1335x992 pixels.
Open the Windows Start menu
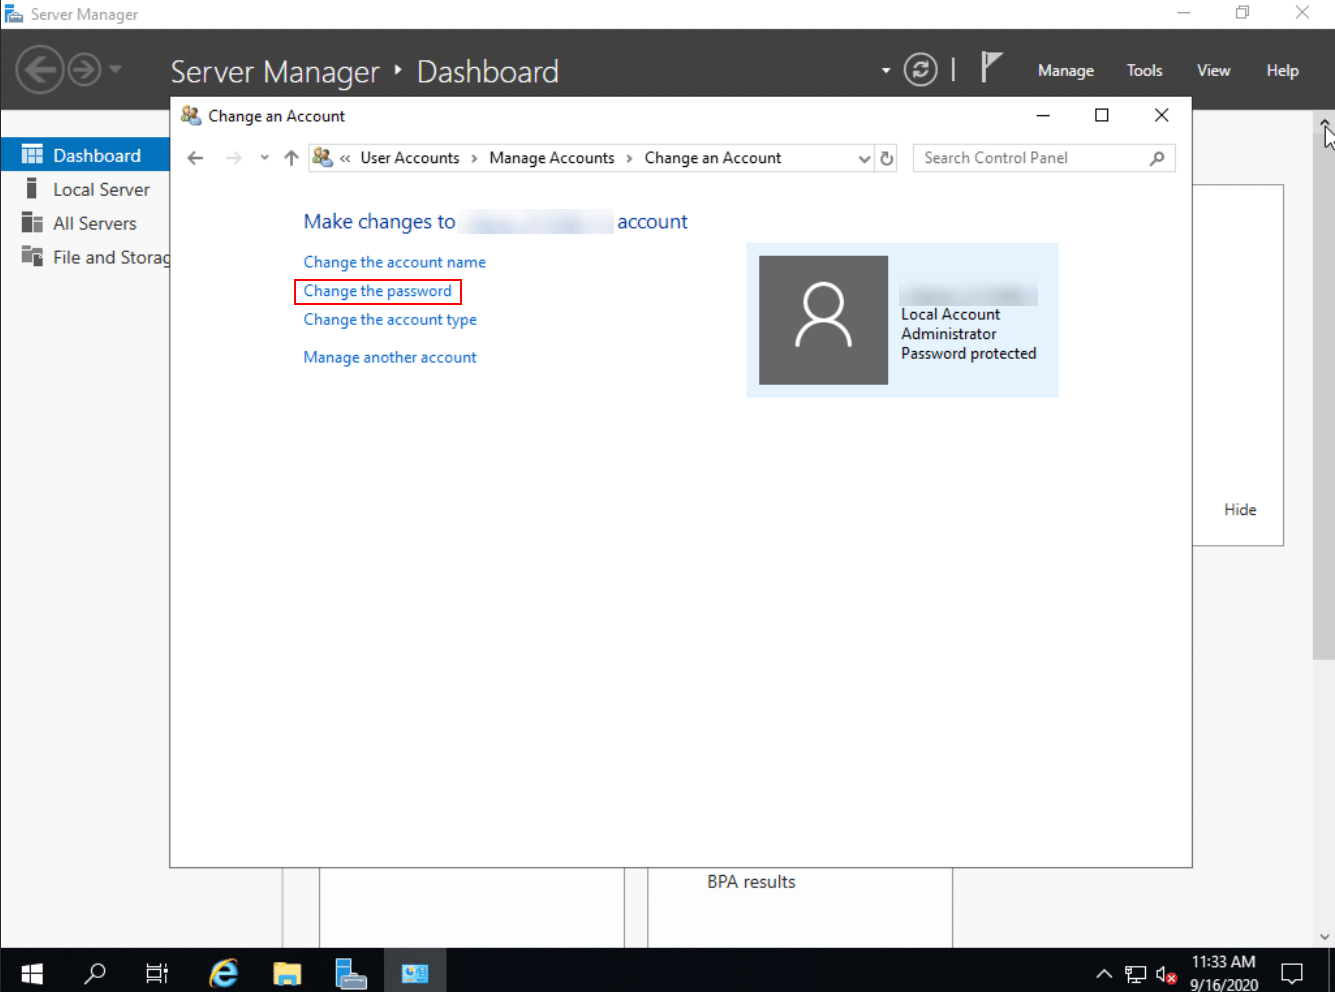coord(32,972)
